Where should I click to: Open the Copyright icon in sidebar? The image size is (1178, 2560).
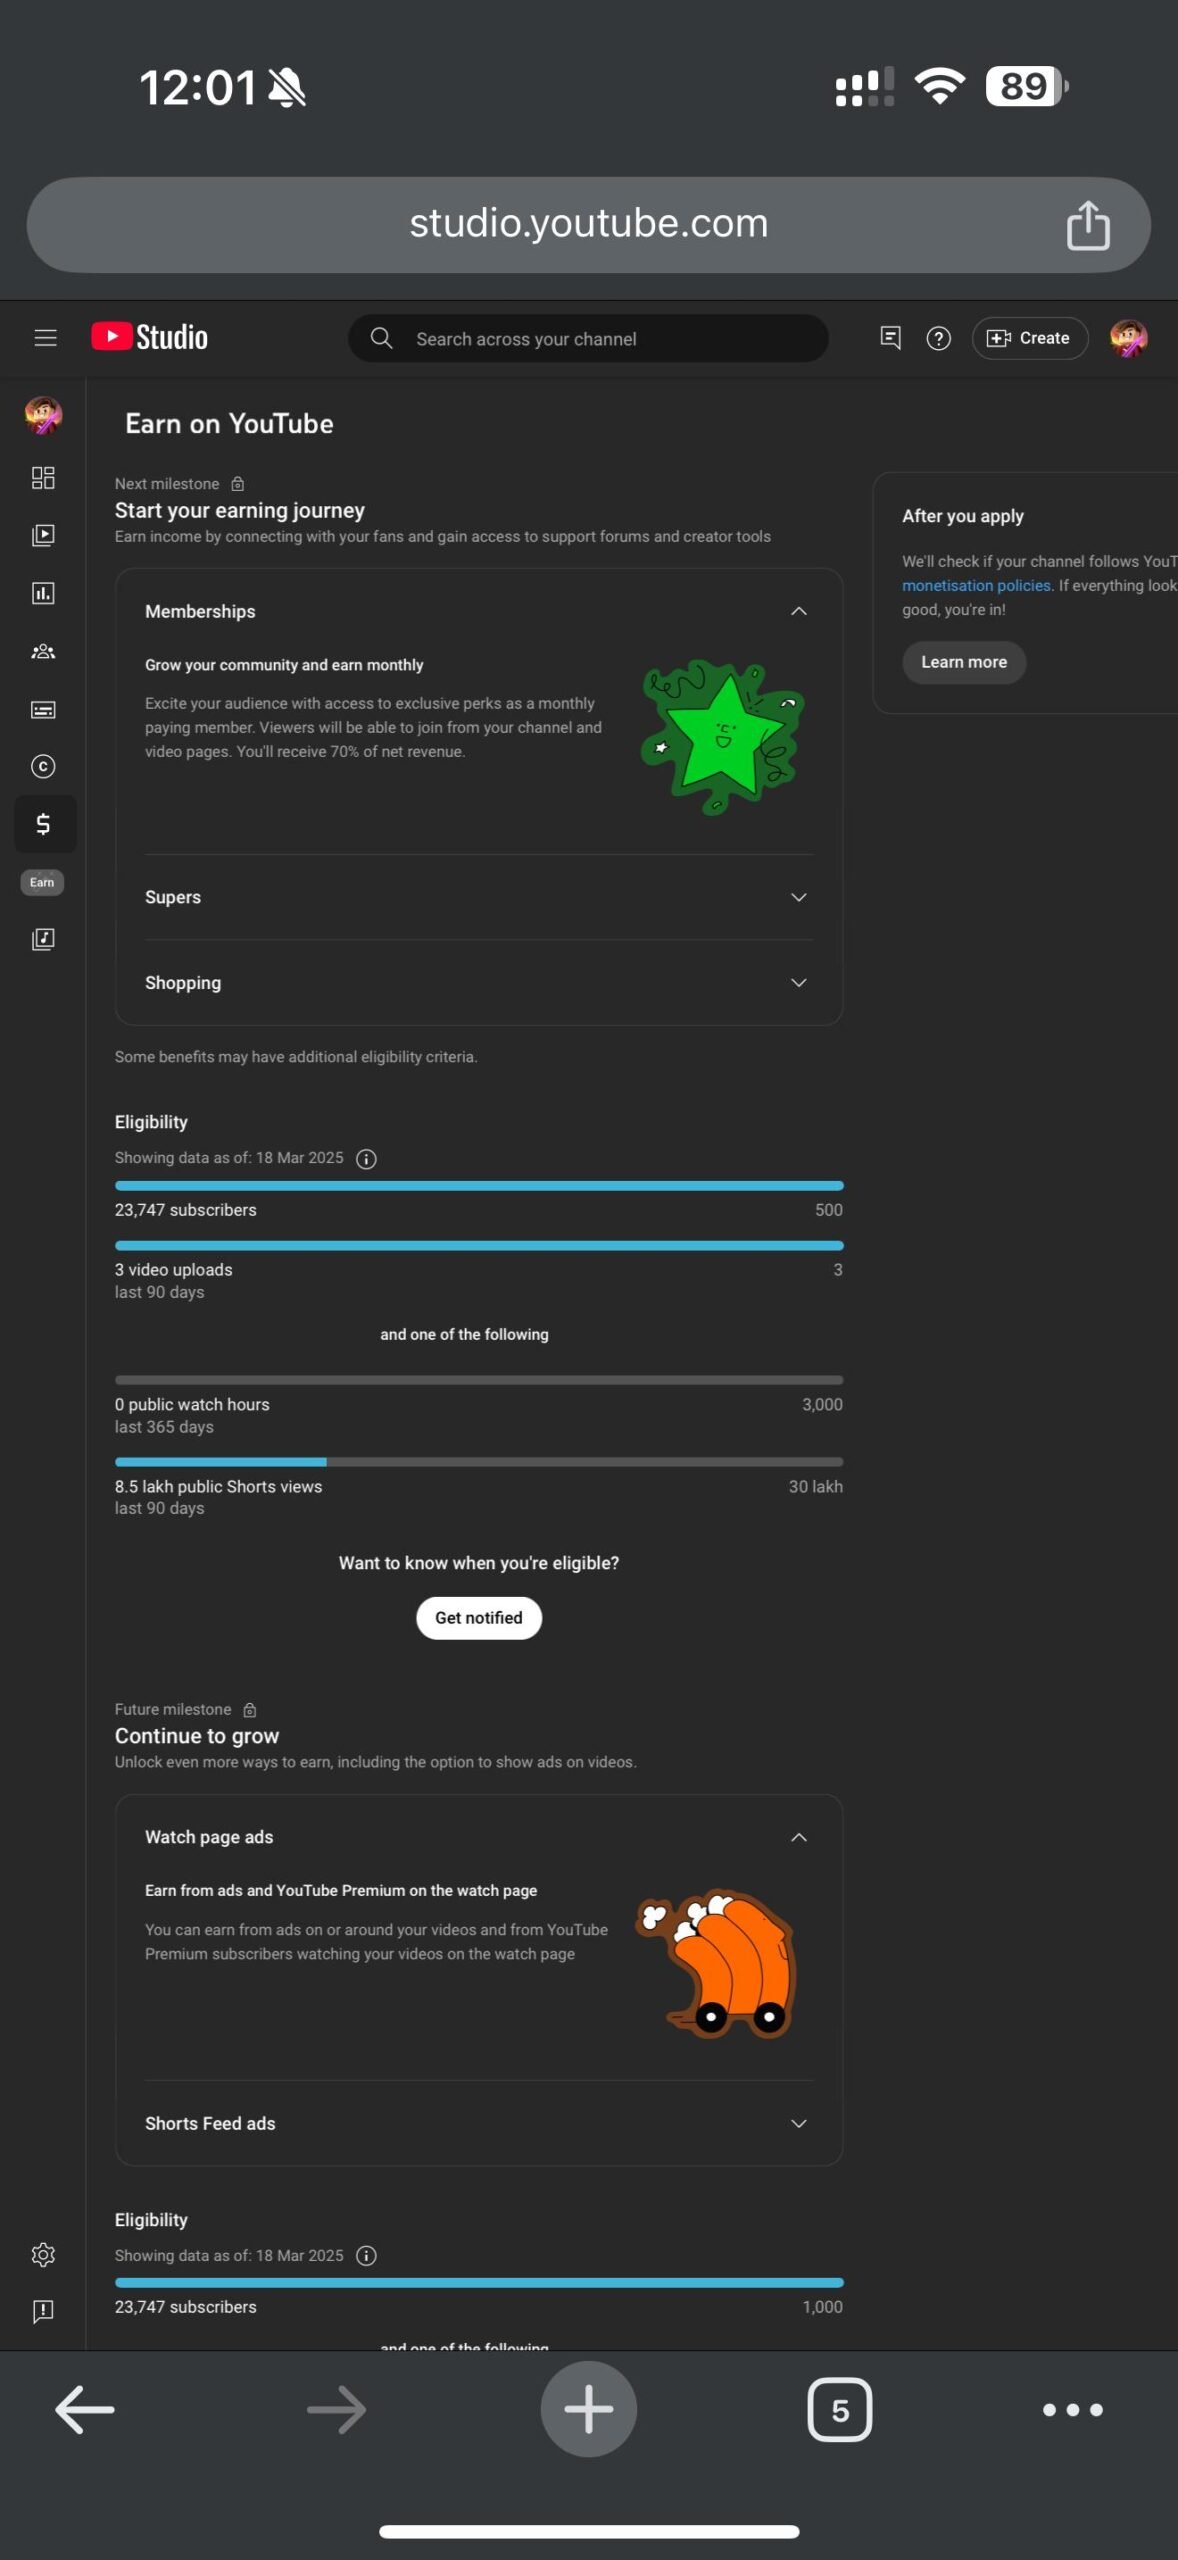[43, 767]
